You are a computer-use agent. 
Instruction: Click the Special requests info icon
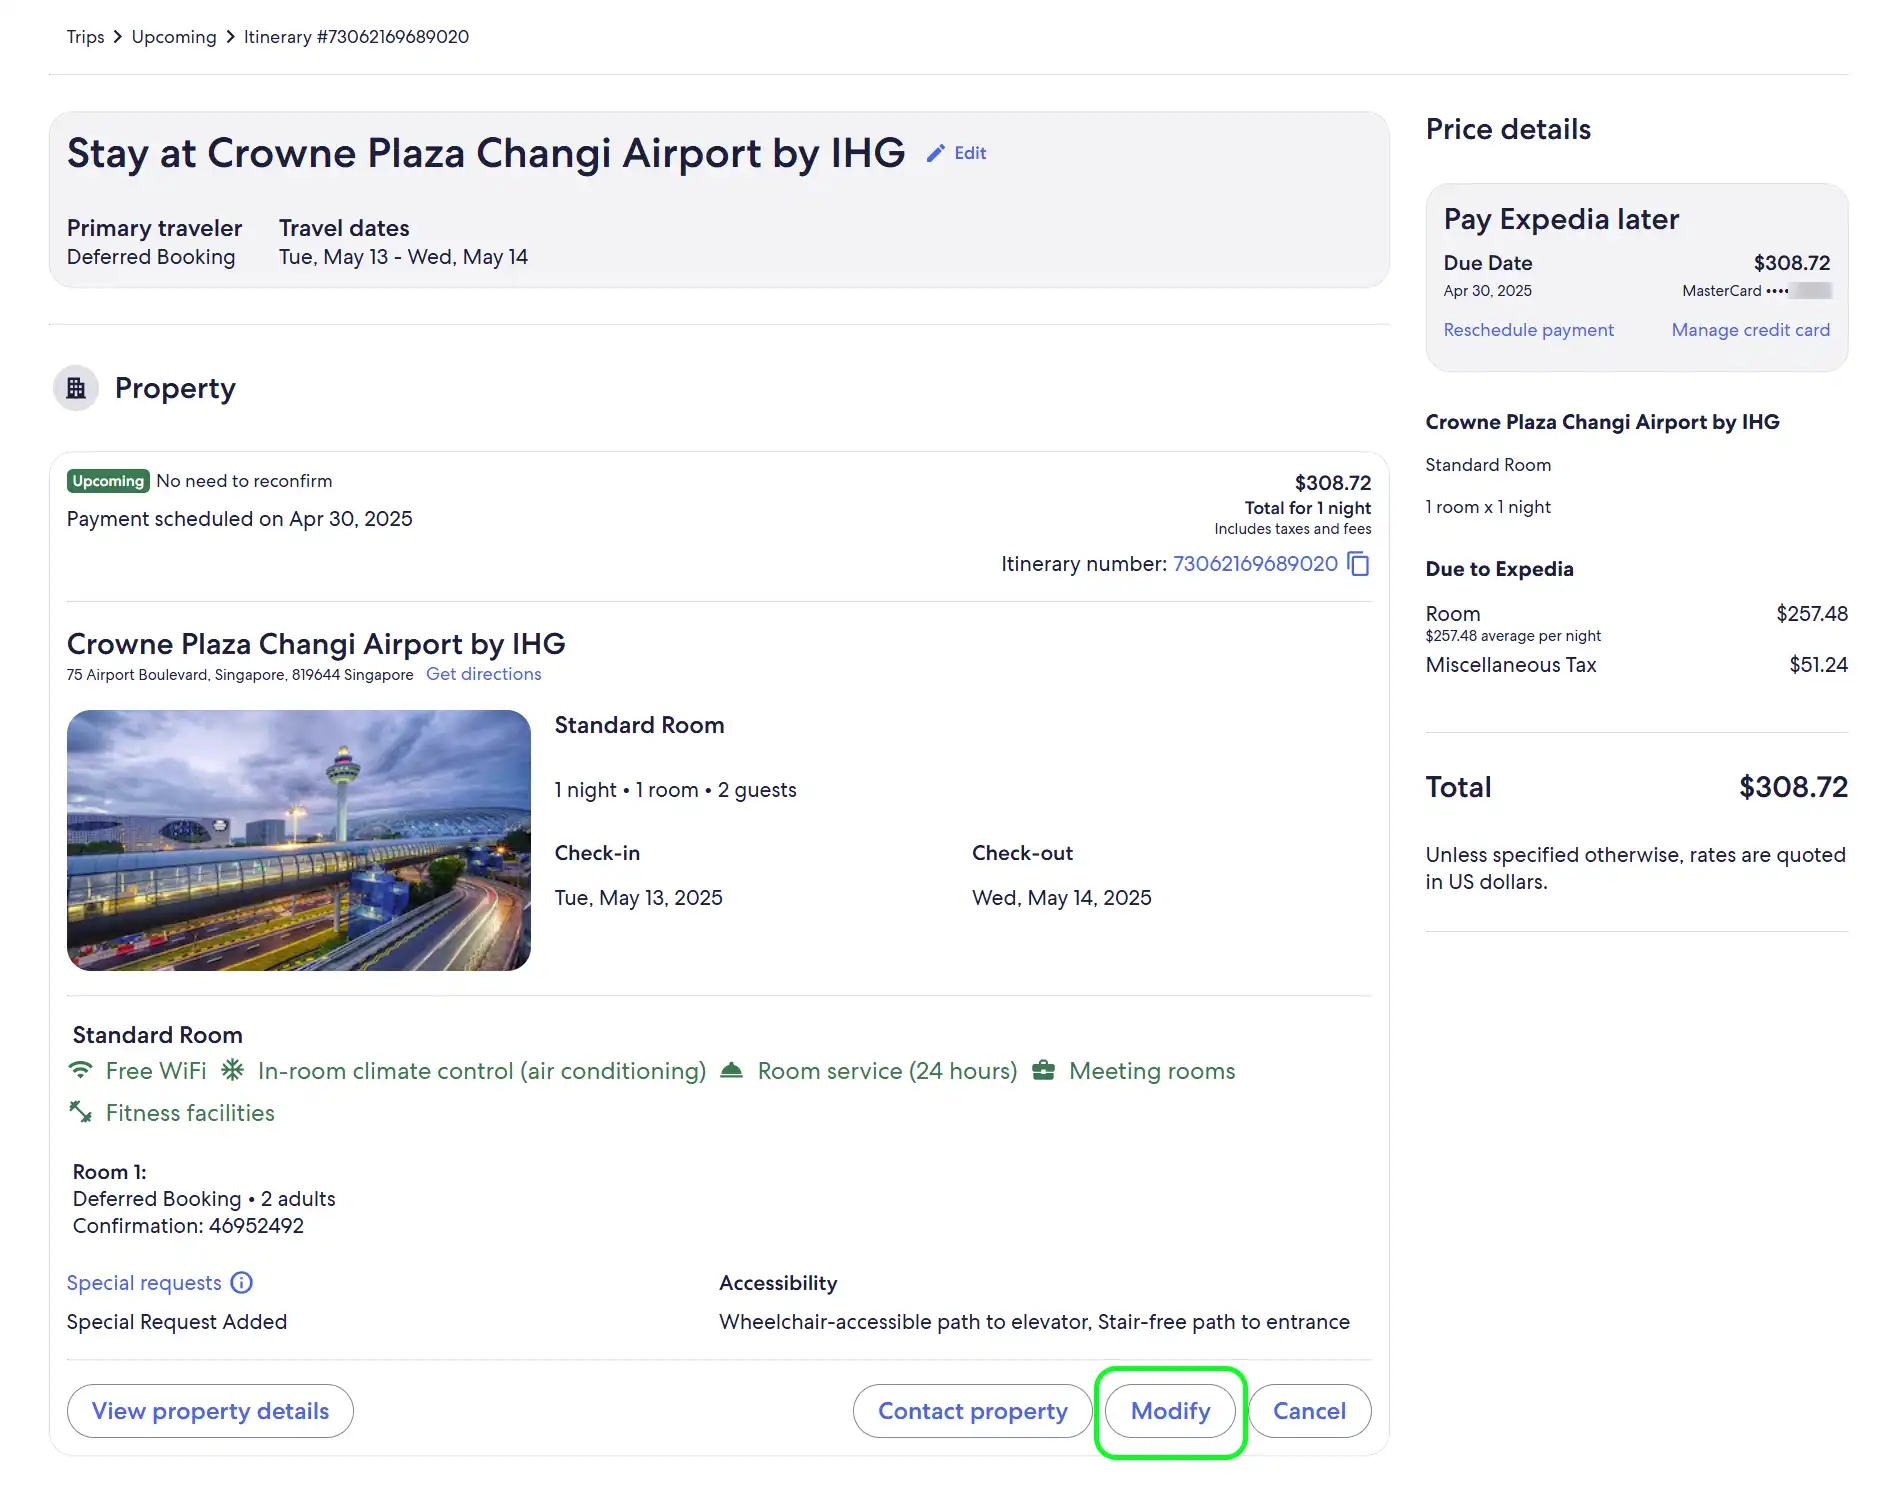coord(242,1283)
